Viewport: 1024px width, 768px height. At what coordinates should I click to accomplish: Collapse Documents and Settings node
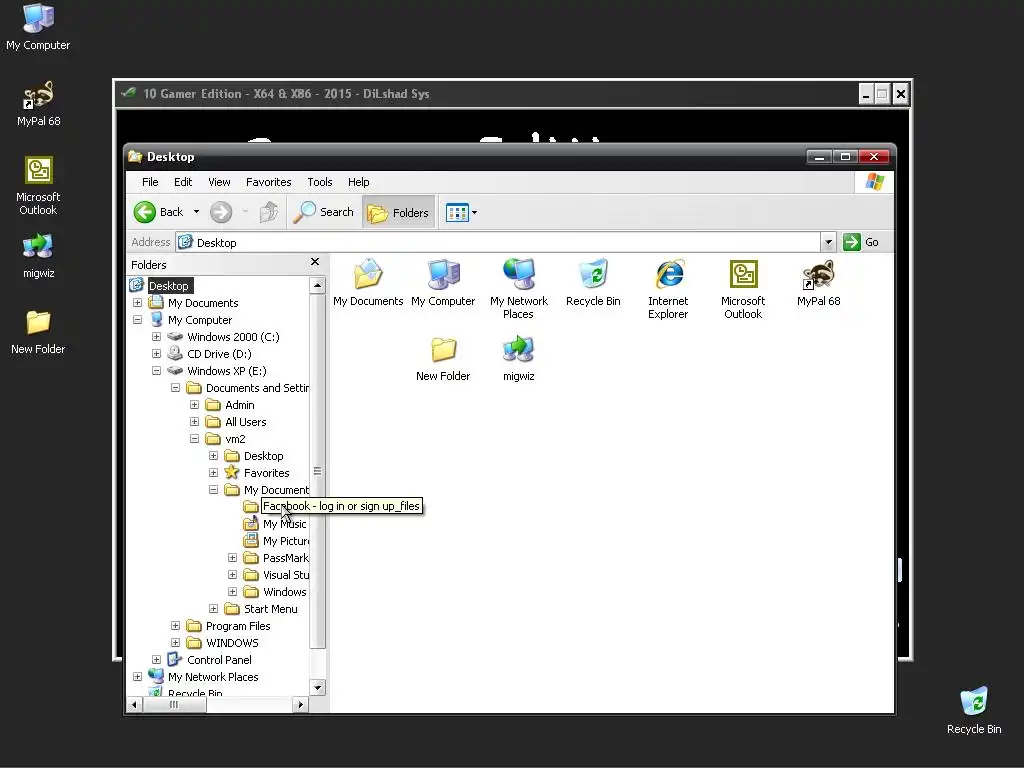[x=175, y=387]
